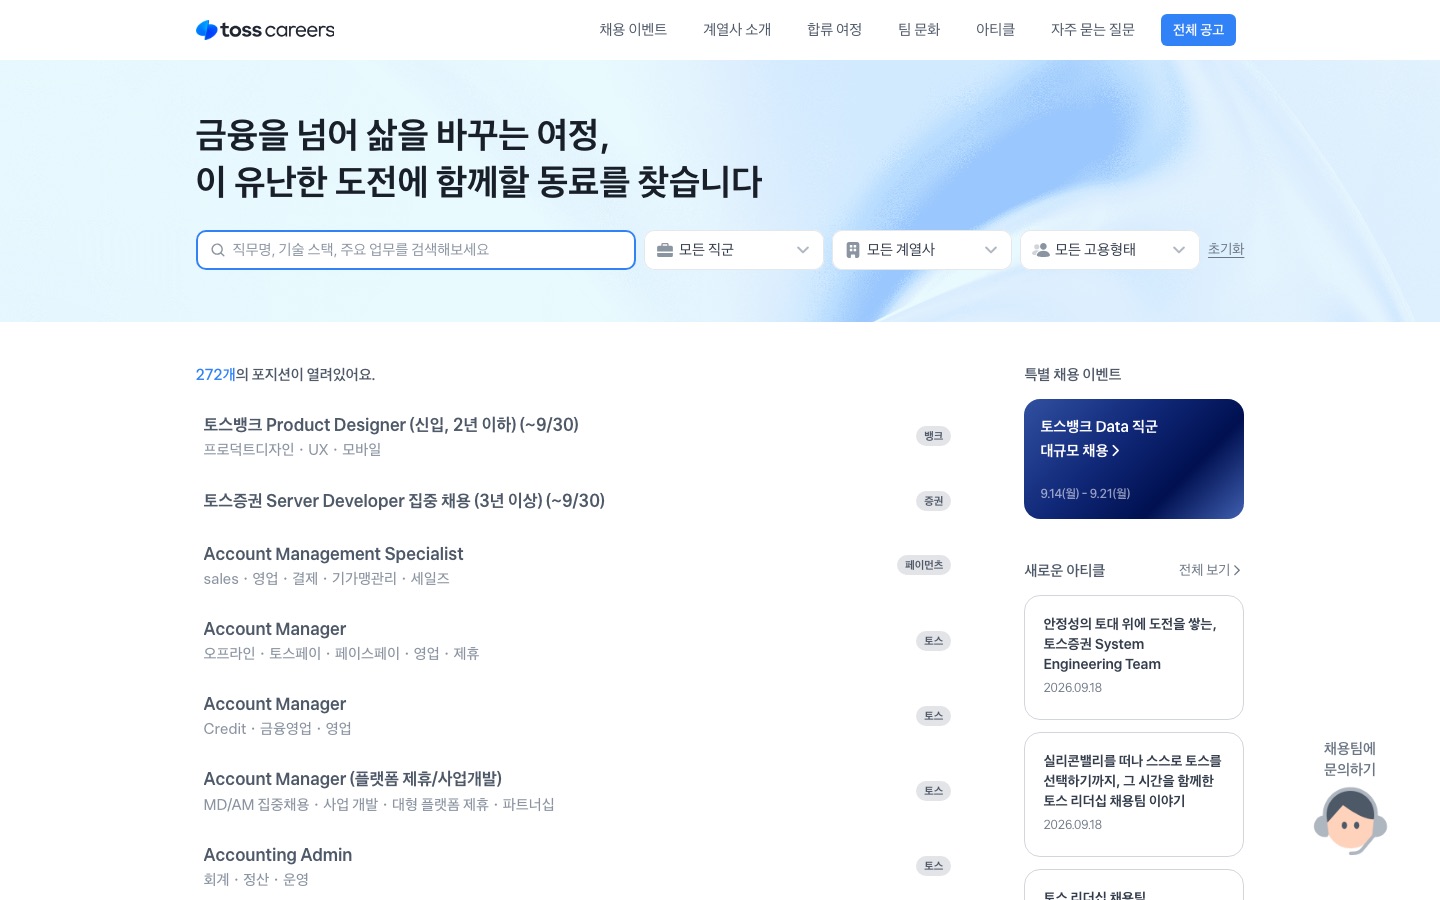Click the 페이먼츠 tag

point(924,565)
